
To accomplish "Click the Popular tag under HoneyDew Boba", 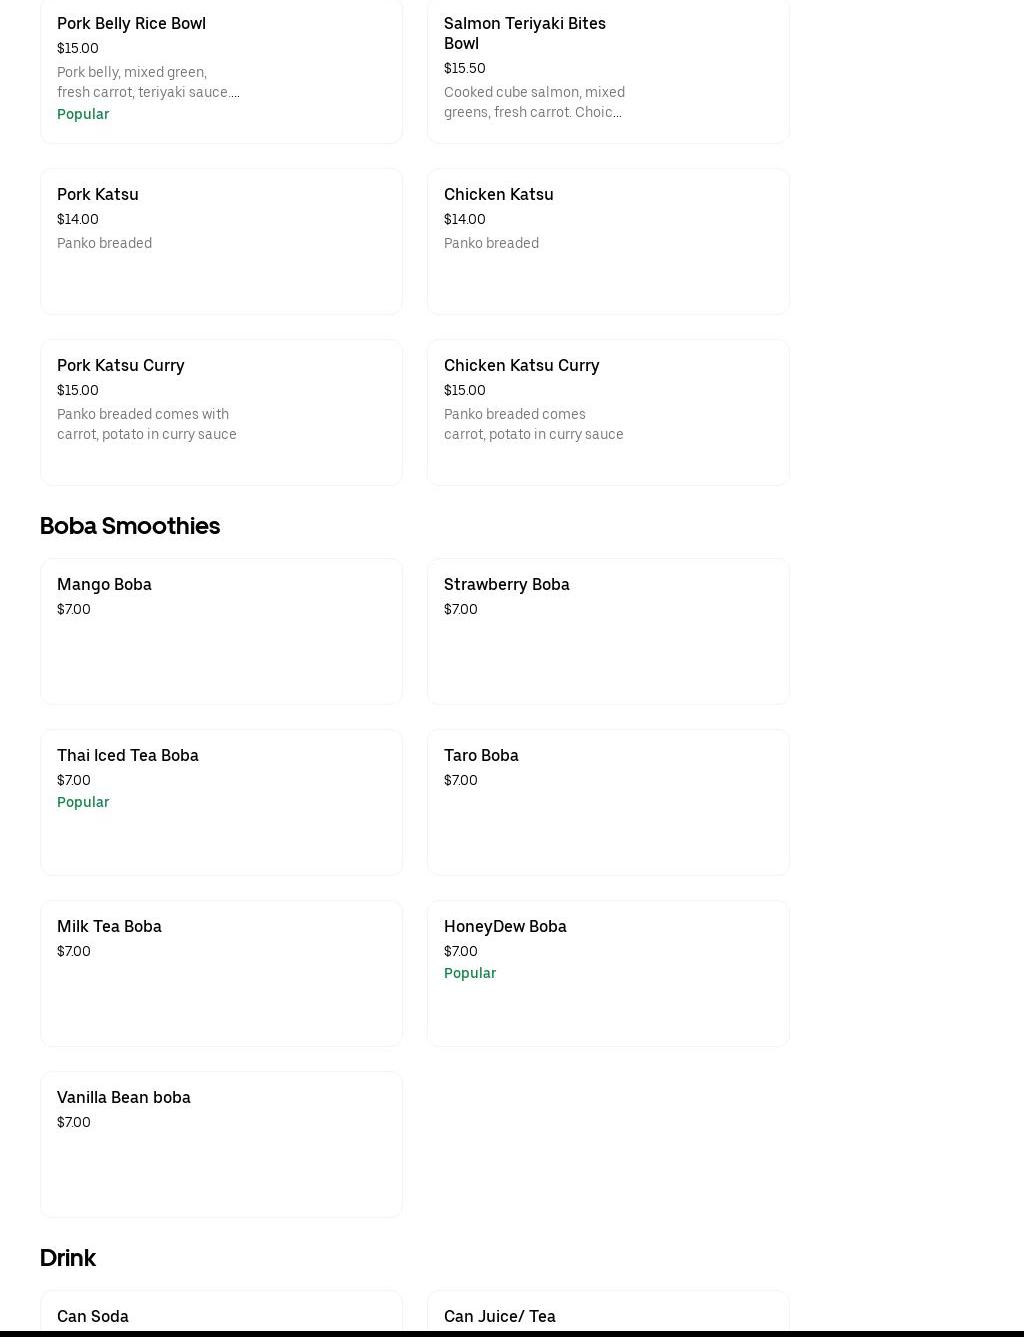I will click(x=470, y=973).
